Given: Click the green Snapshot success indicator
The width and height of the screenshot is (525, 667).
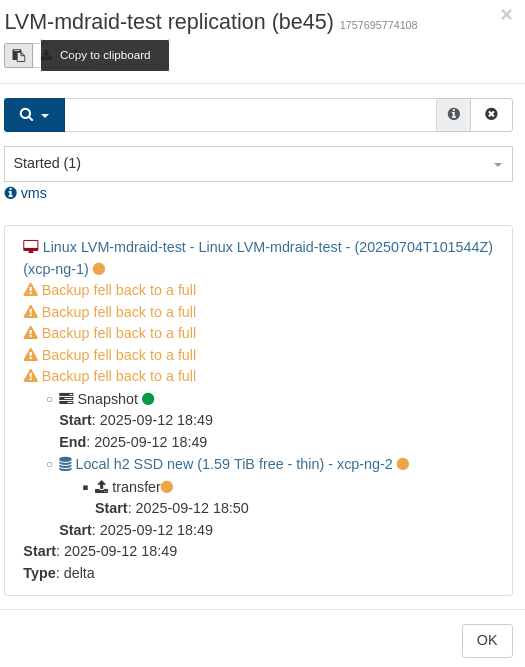Looking at the screenshot, I should coord(148,399).
